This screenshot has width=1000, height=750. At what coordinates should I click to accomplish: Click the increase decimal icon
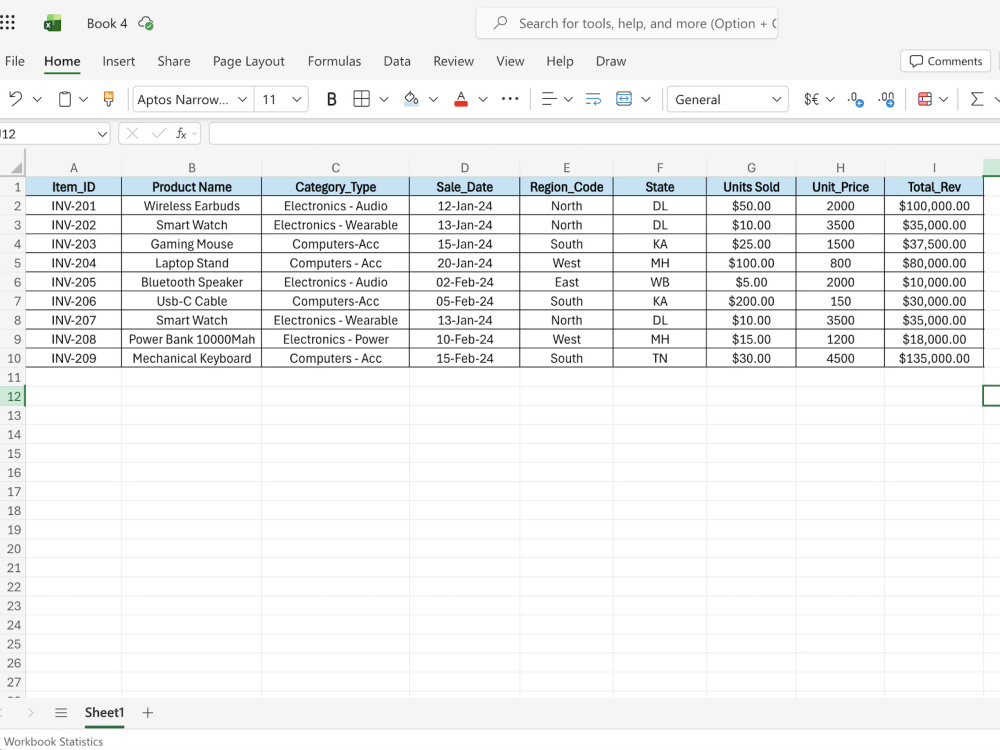(x=886, y=99)
